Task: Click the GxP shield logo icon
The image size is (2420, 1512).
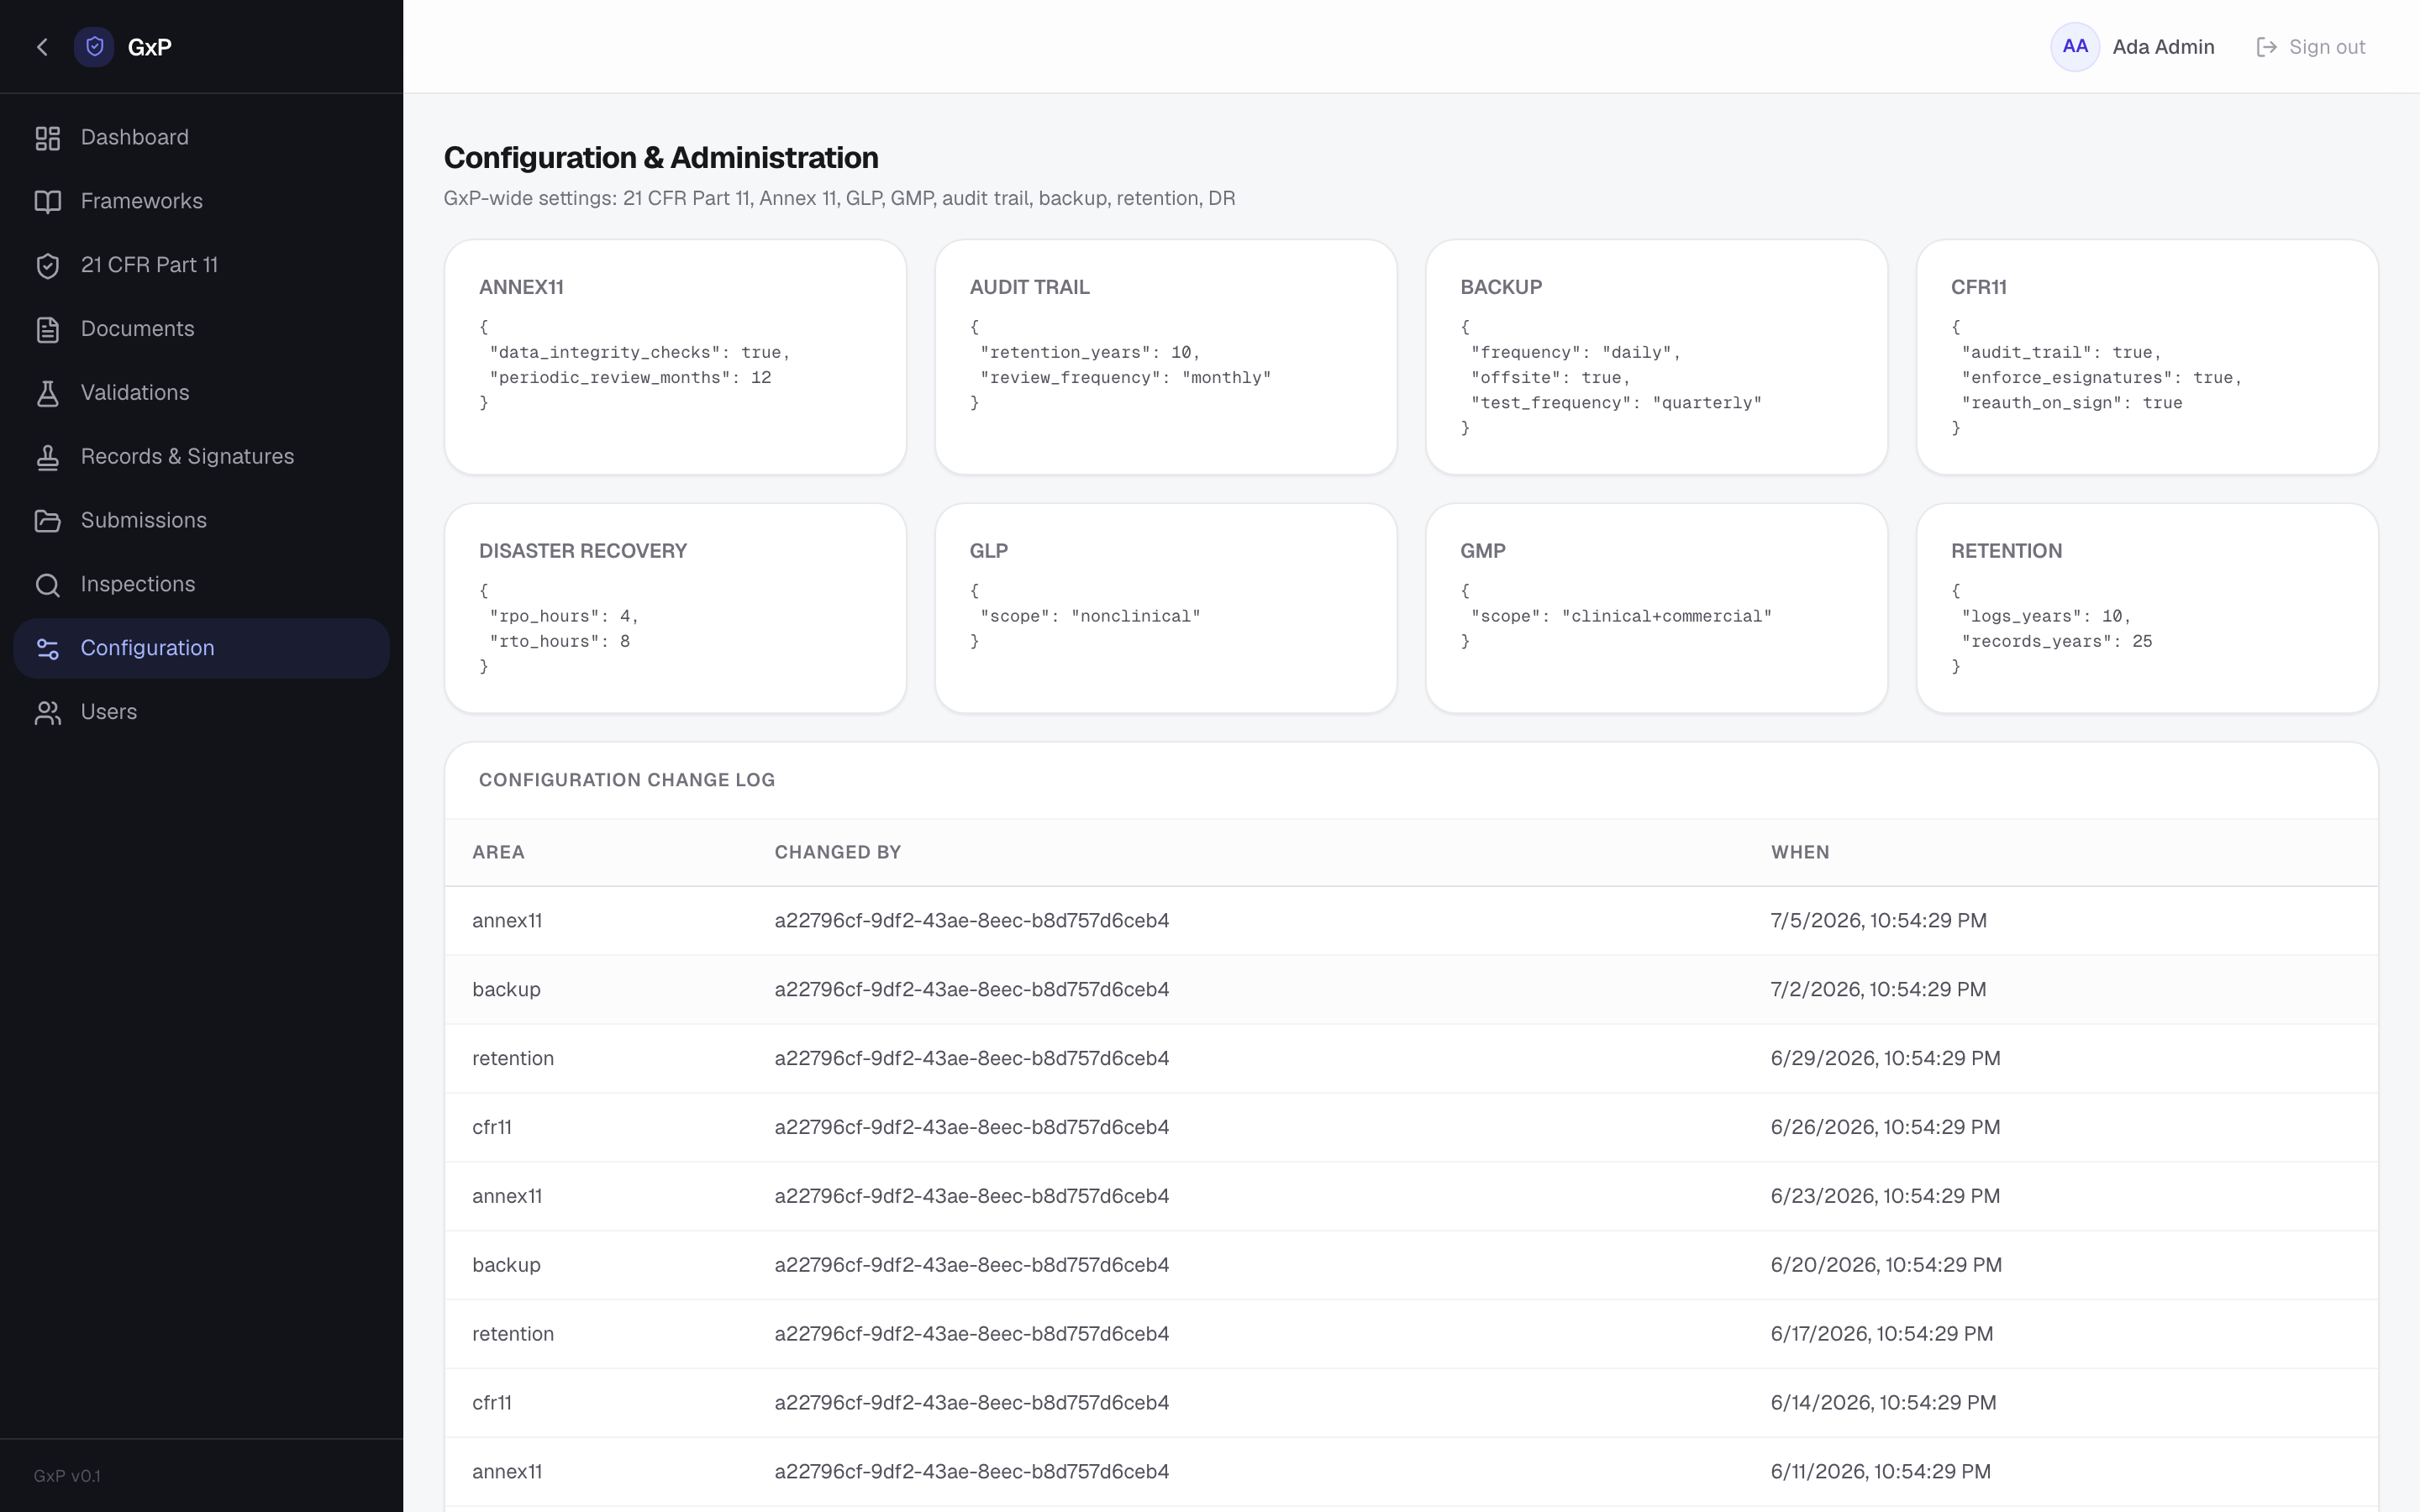Action: 94,47
